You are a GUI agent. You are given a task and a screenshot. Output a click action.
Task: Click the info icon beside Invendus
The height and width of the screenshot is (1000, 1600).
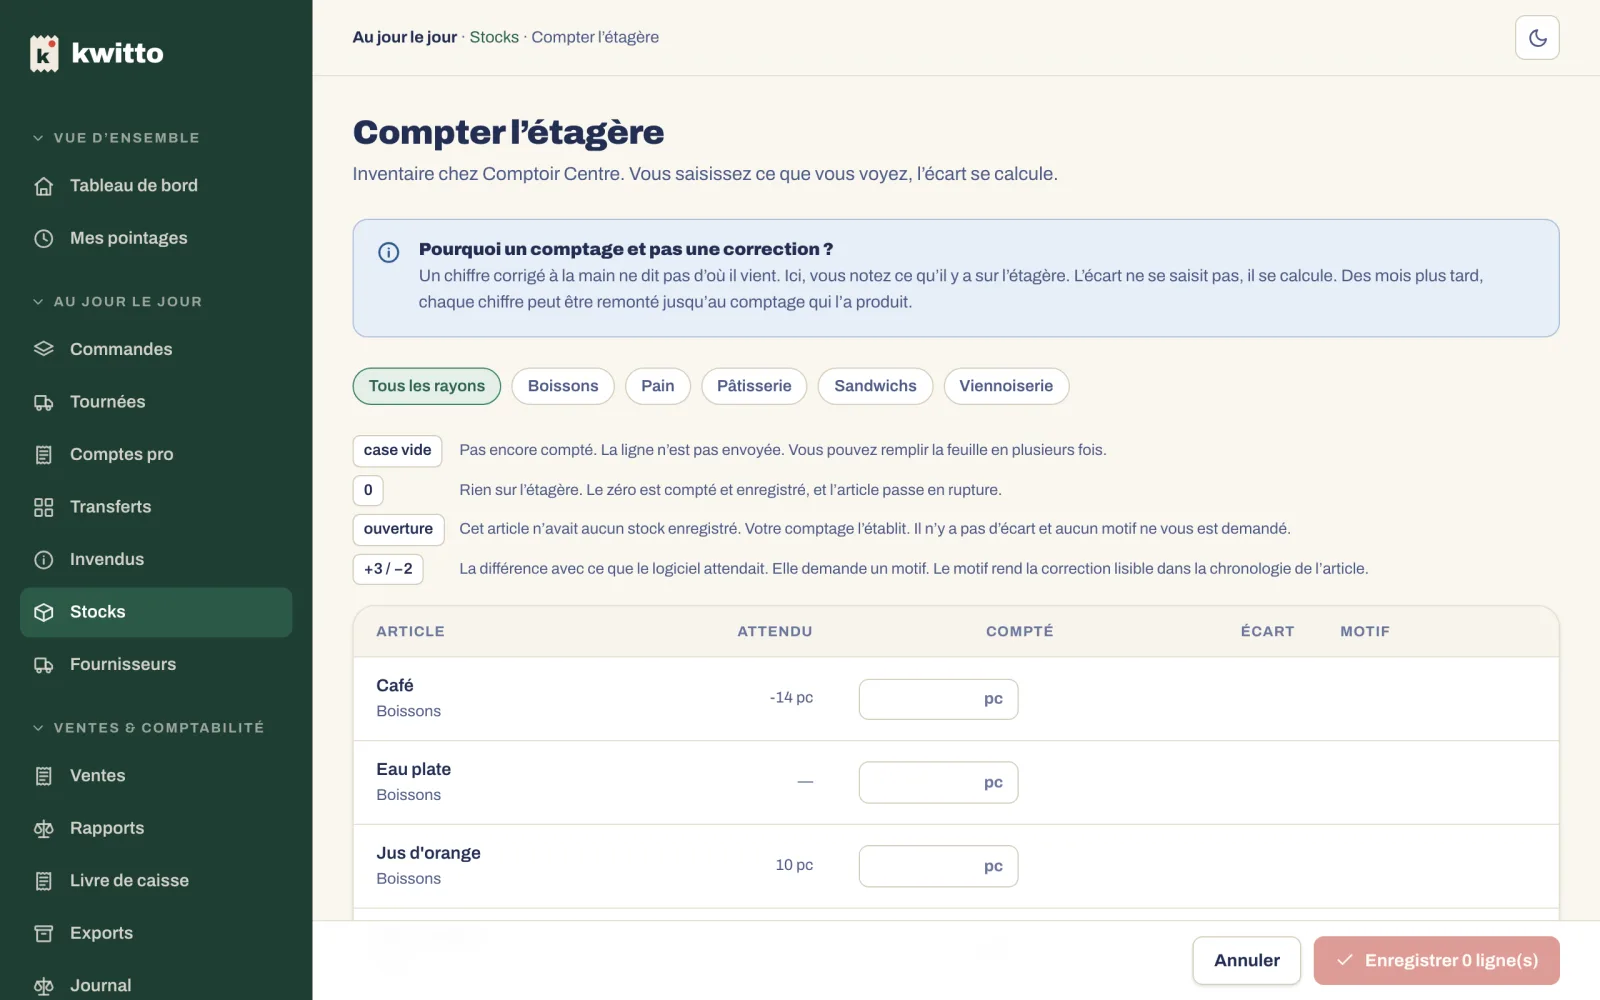point(44,560)
